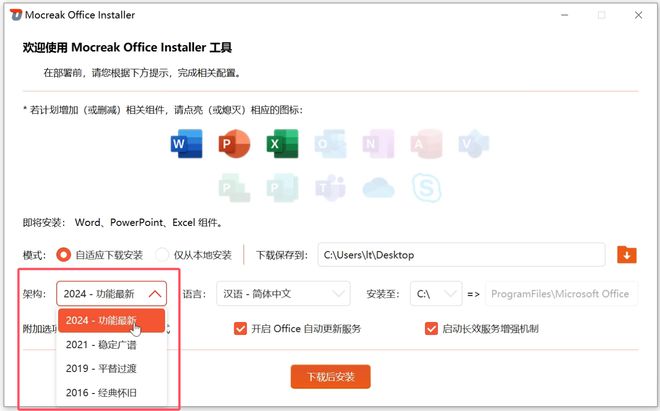Enable the Teams component icon

[x=330, y=188]
